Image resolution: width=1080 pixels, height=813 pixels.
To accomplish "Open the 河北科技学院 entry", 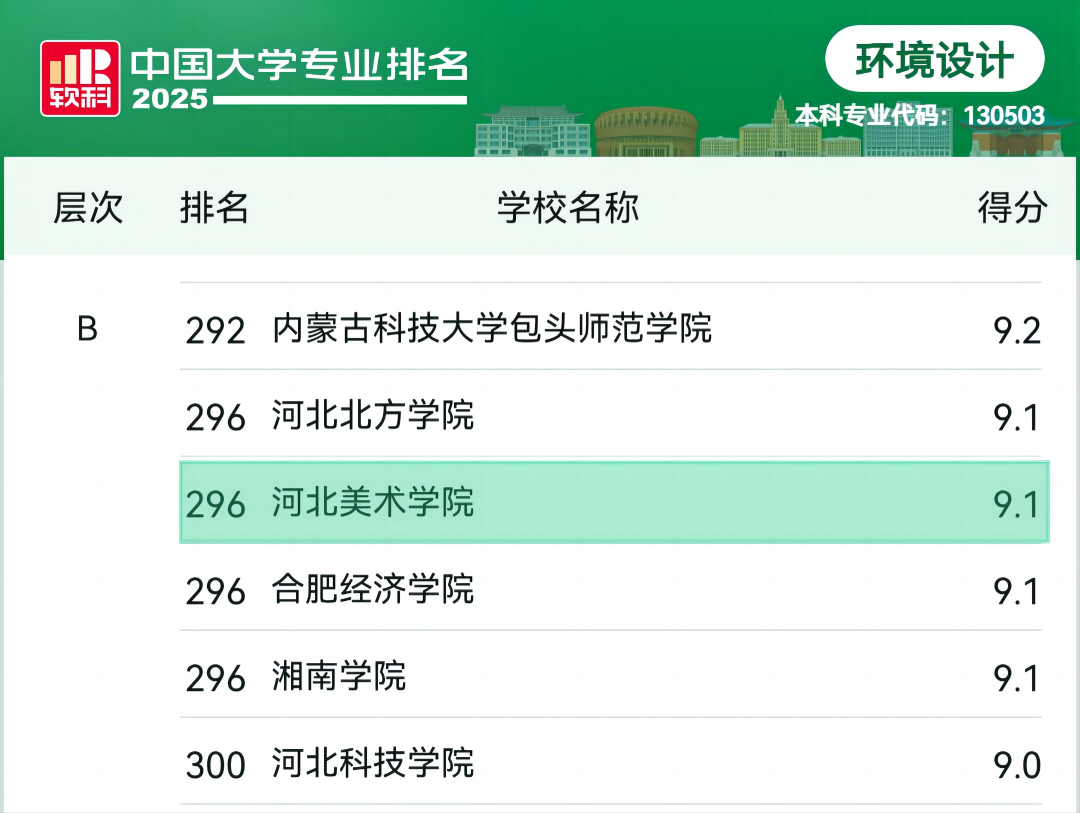I will 373,764.
